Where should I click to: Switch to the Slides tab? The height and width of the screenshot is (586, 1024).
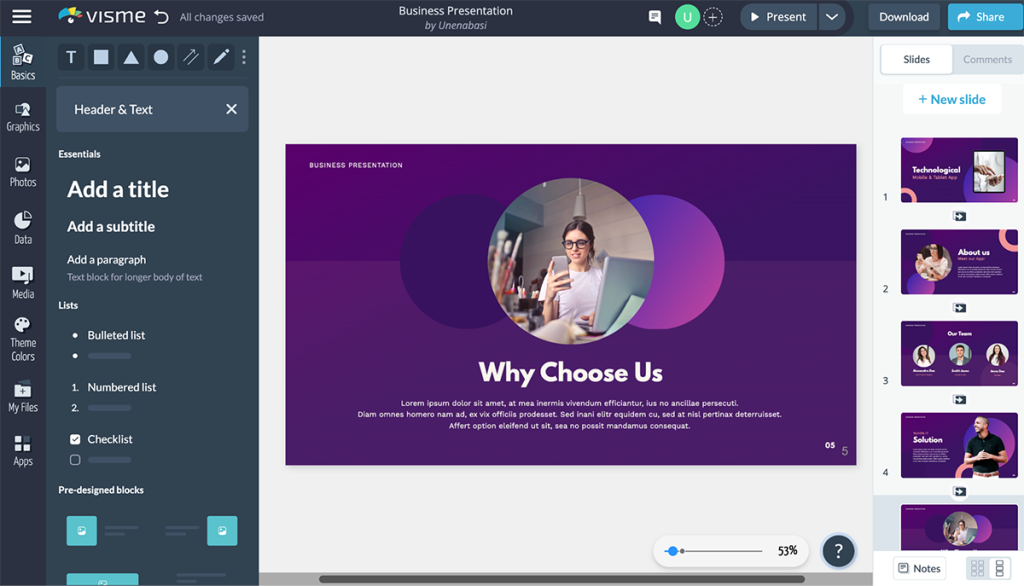(915, 59)
